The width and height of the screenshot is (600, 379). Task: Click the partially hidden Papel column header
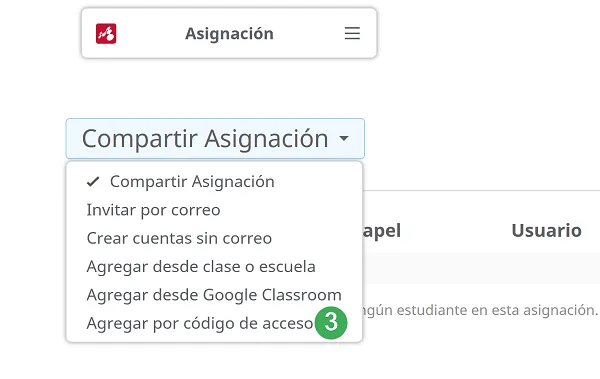(382, 231)
